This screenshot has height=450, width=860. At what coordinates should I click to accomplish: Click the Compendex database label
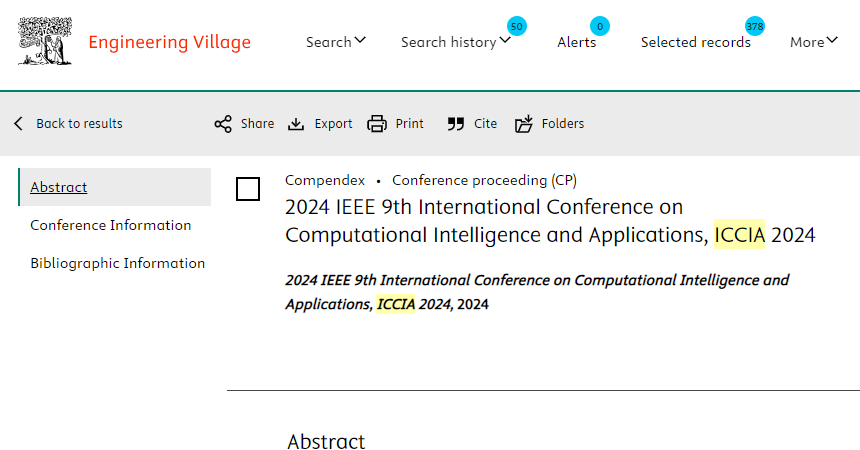325,180
